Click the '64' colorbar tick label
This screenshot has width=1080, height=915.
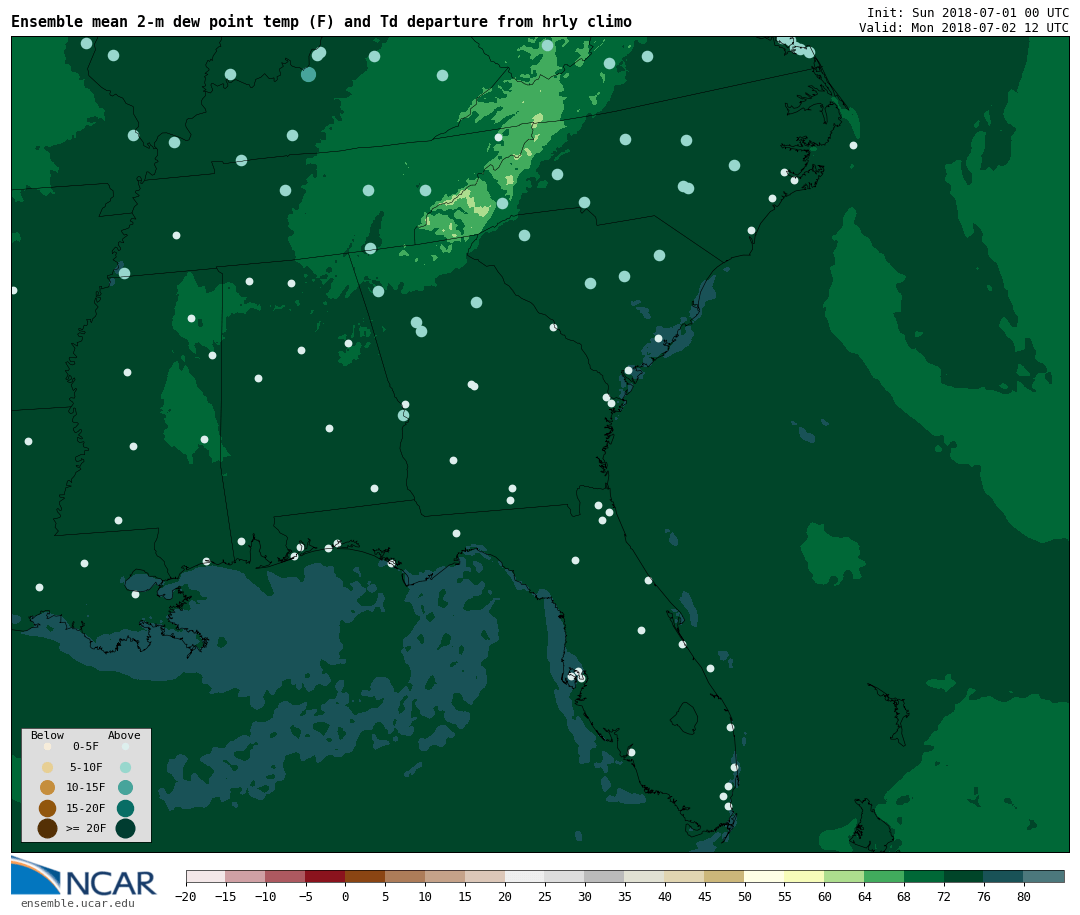[865, 896]
